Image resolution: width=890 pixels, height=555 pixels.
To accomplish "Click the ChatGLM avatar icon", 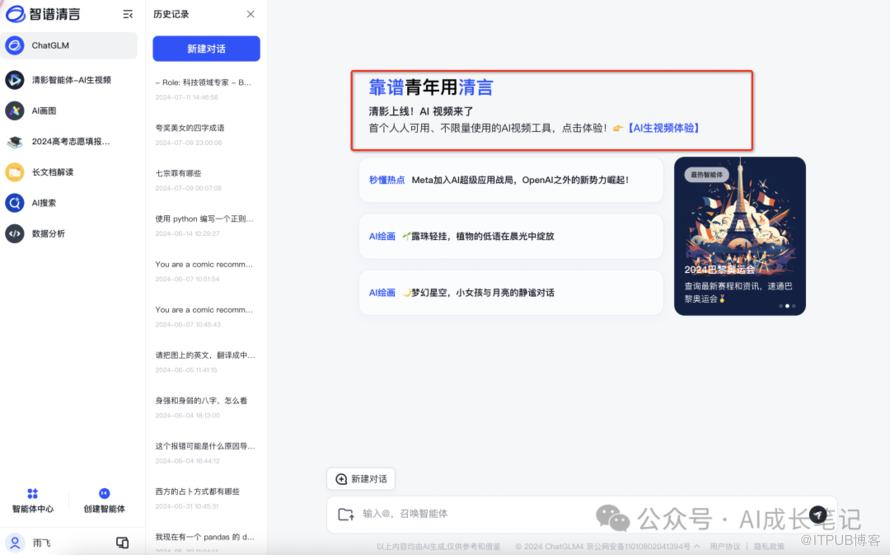I will tap(15, 45).
